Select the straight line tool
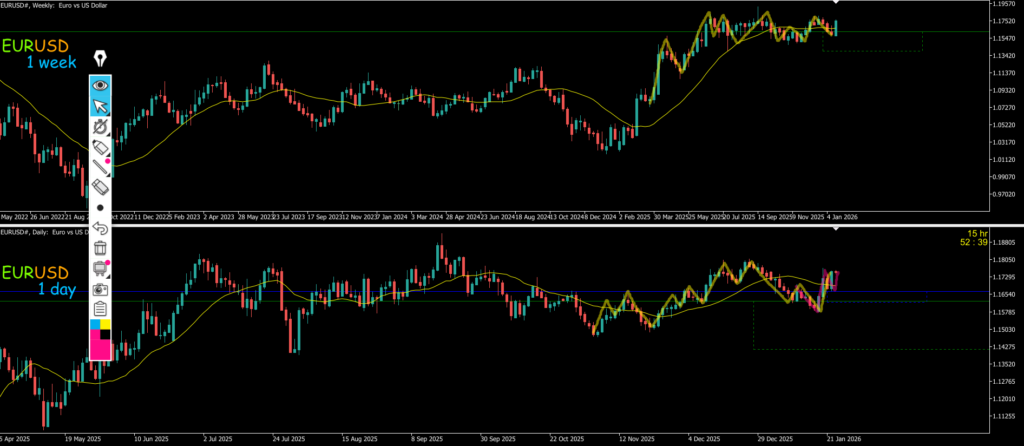This screenshot has width=1024, height=446. click(x=101, y=167)
